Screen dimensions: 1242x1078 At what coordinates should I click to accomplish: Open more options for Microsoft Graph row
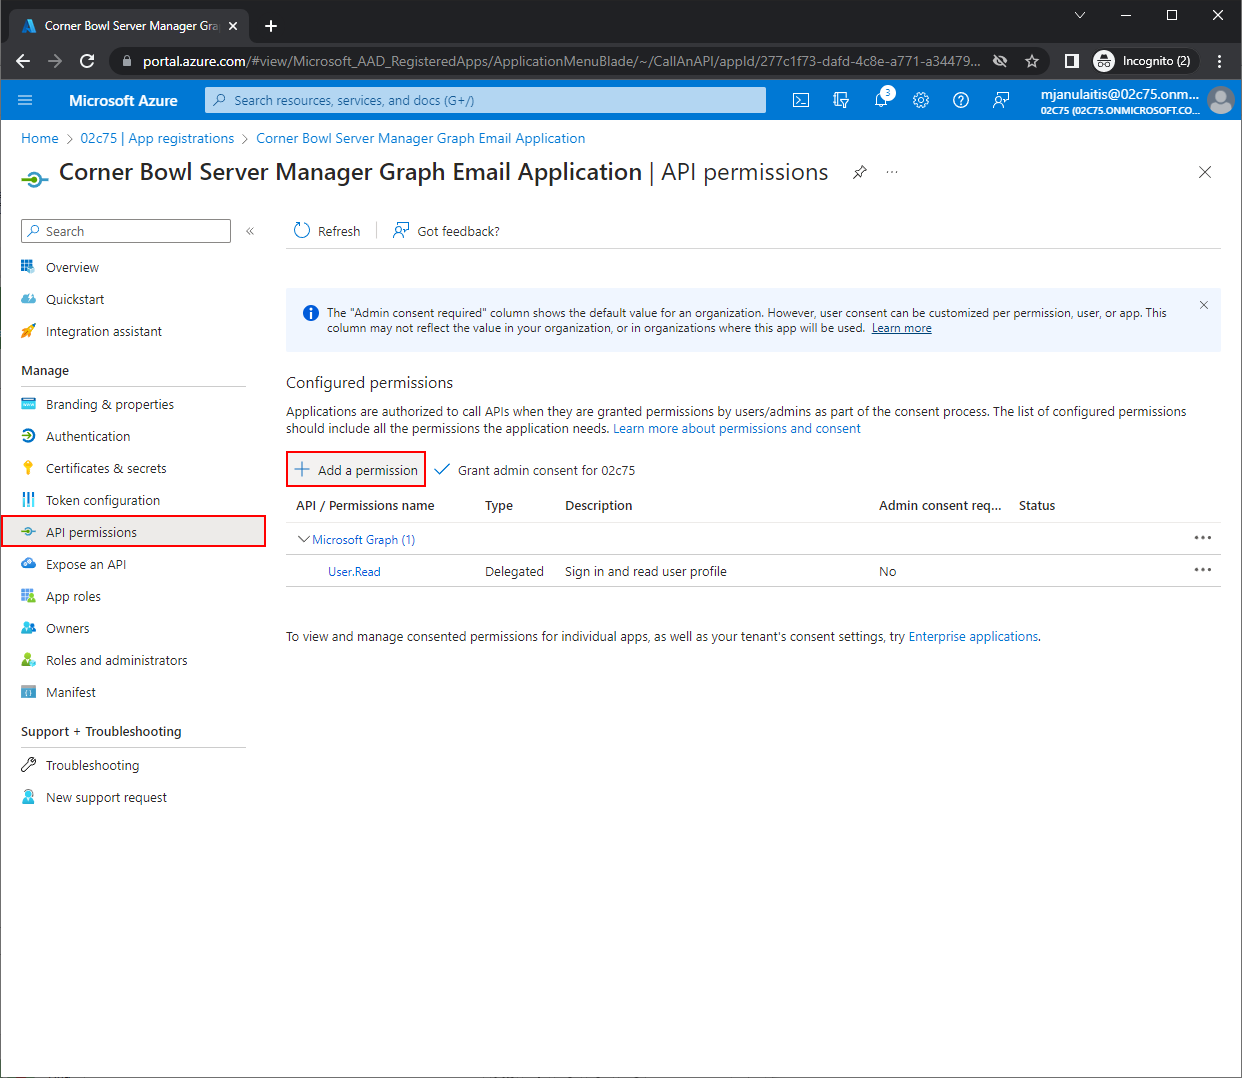coord(1202,538)
